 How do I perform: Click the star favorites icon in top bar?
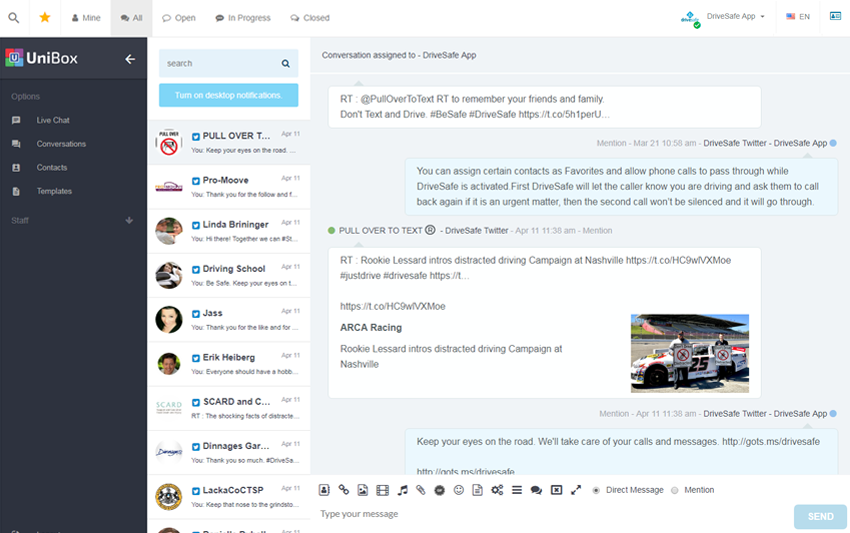45,17
